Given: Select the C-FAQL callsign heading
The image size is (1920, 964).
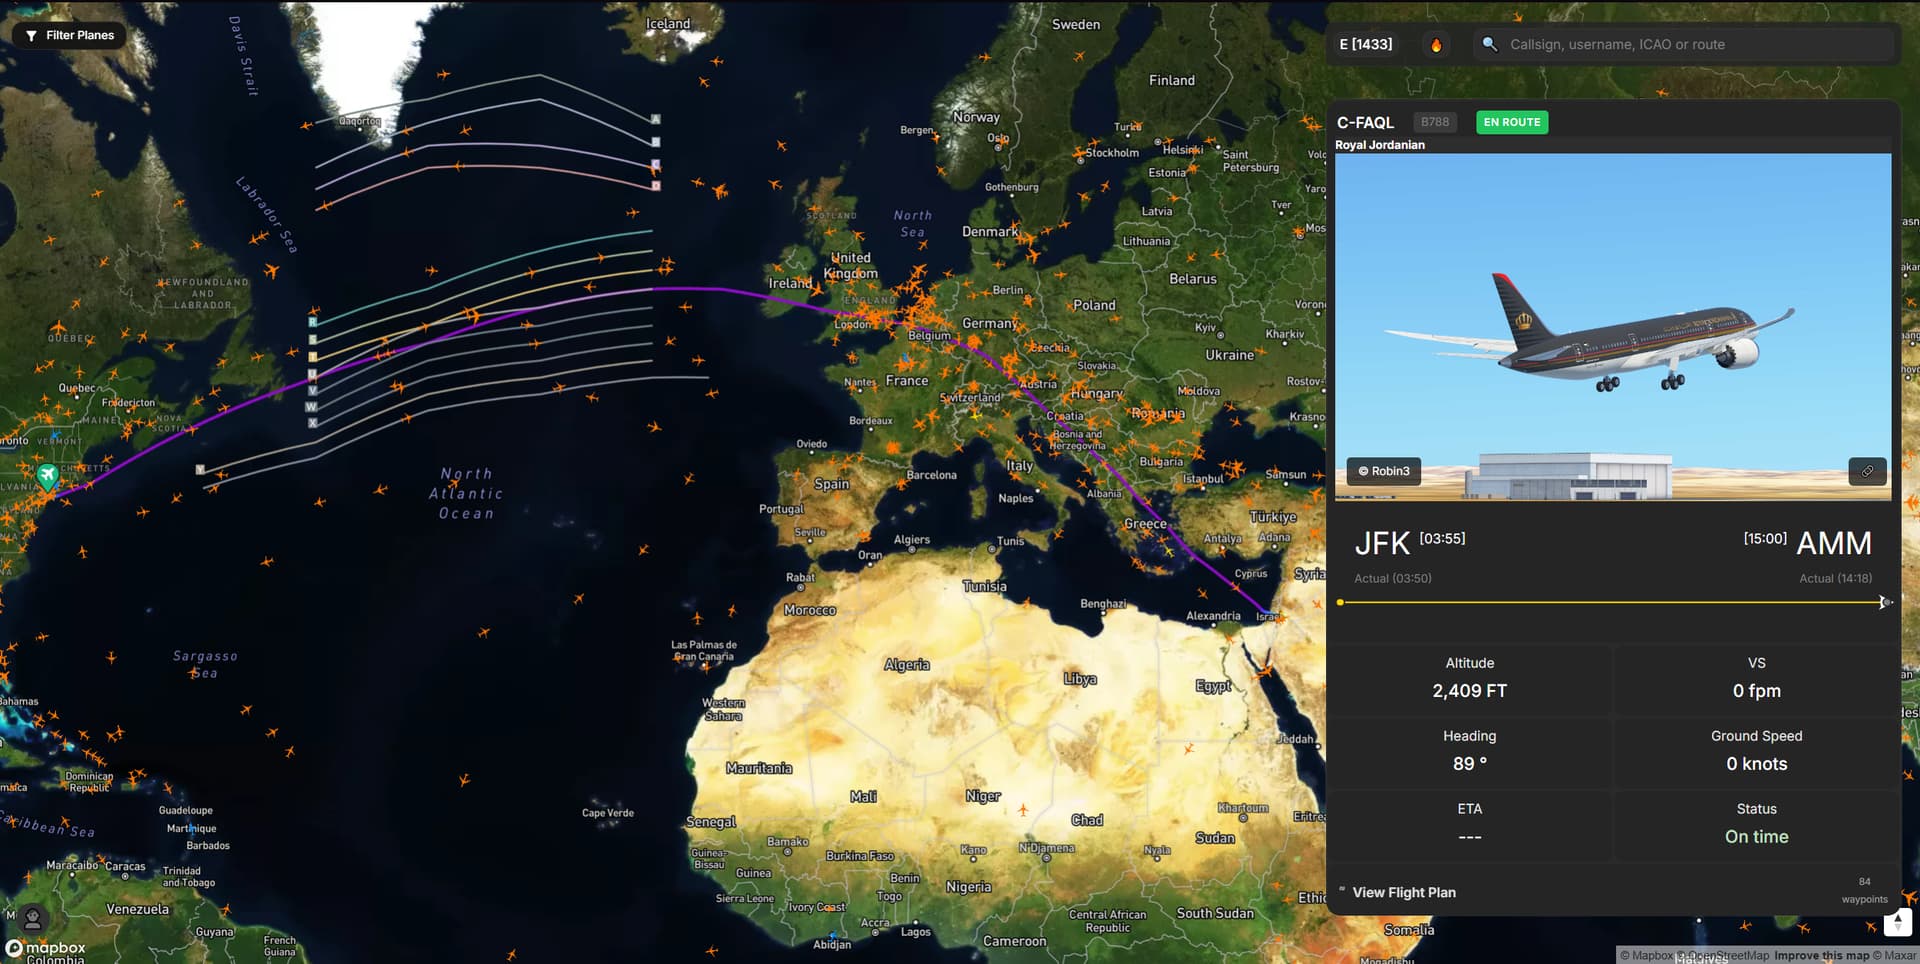Looking at the screenshot, I should pos(1365,122).
